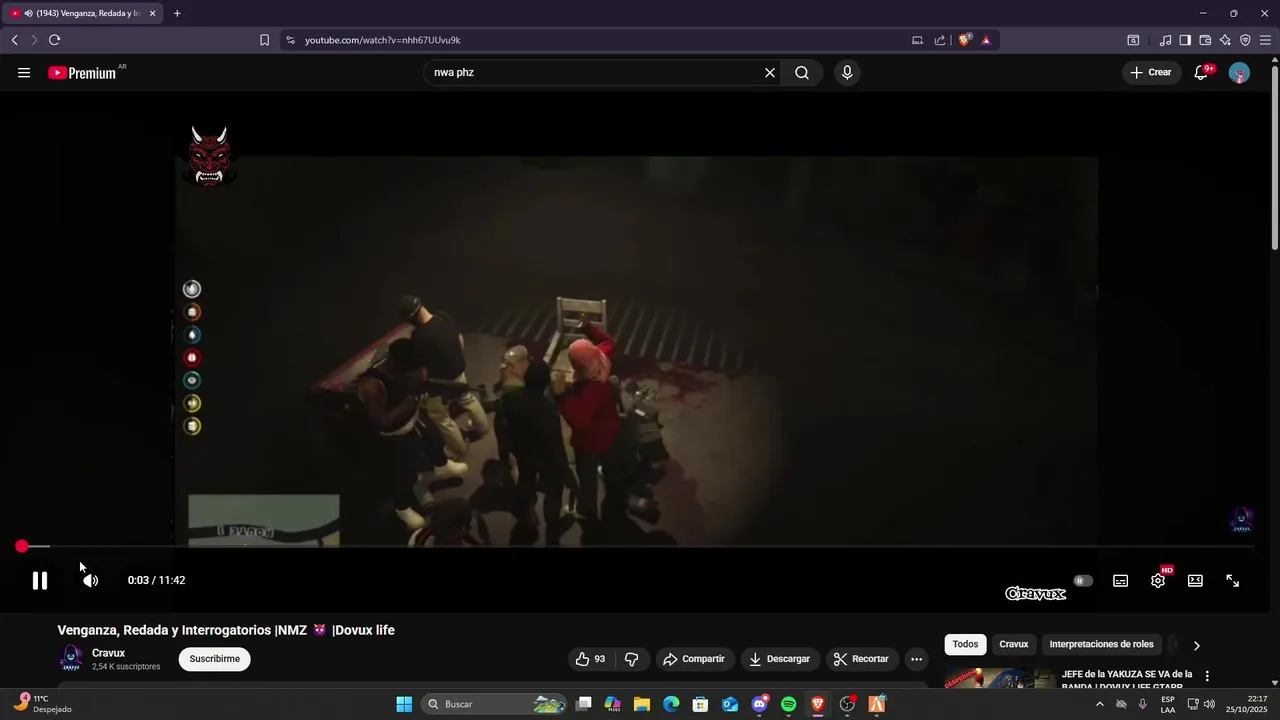
Task: Open the Brave main menu
Action: point(1265,40)
